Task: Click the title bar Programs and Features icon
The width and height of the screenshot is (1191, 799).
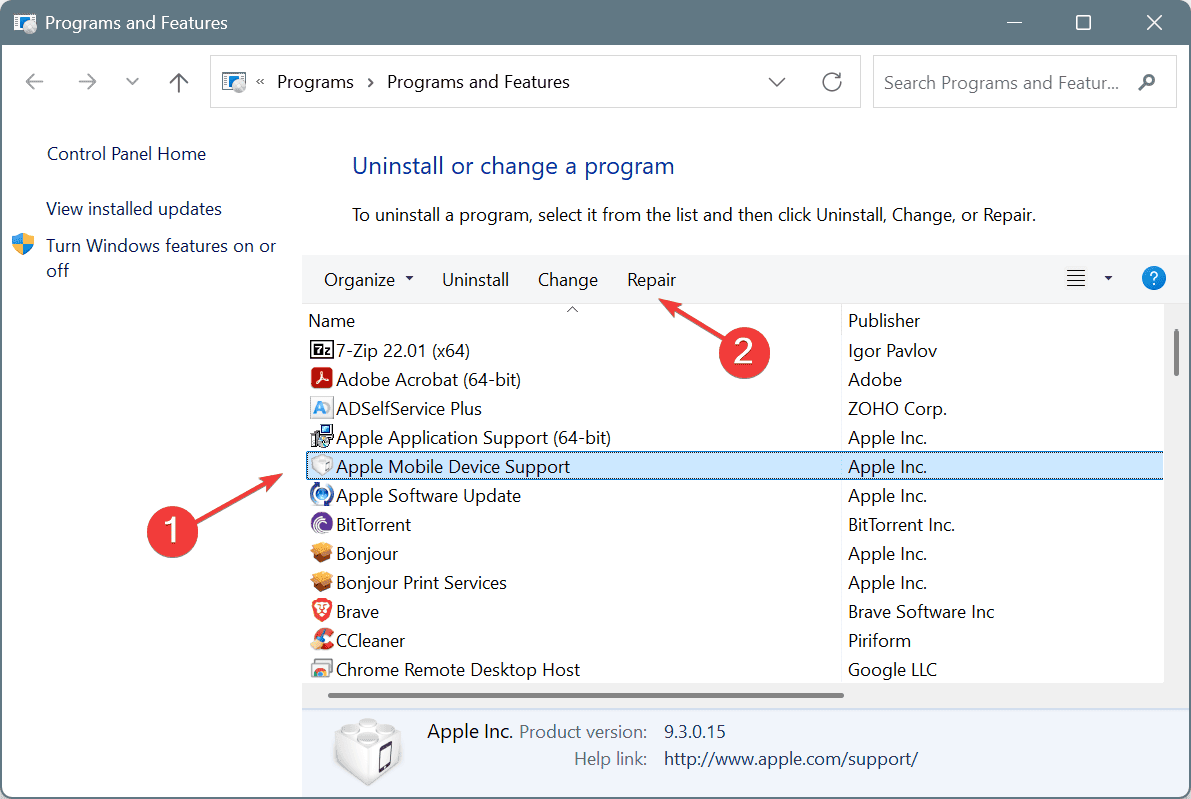Action: 25,23
